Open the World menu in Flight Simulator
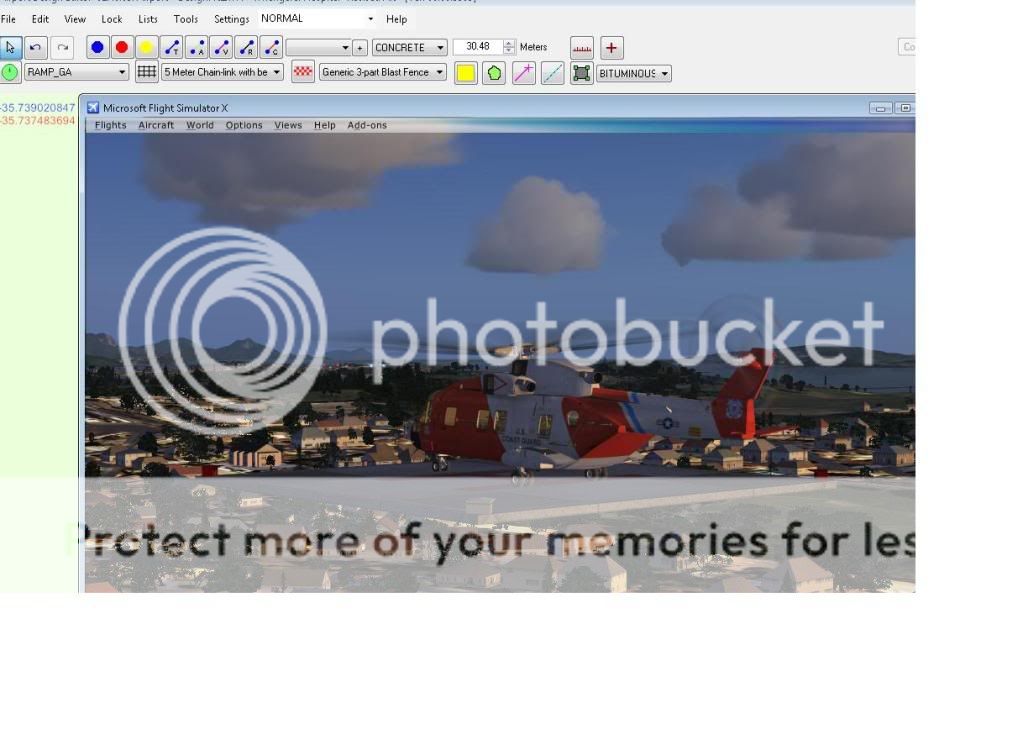The height and width of the screenshot is (739, 1023). point(200,125)
